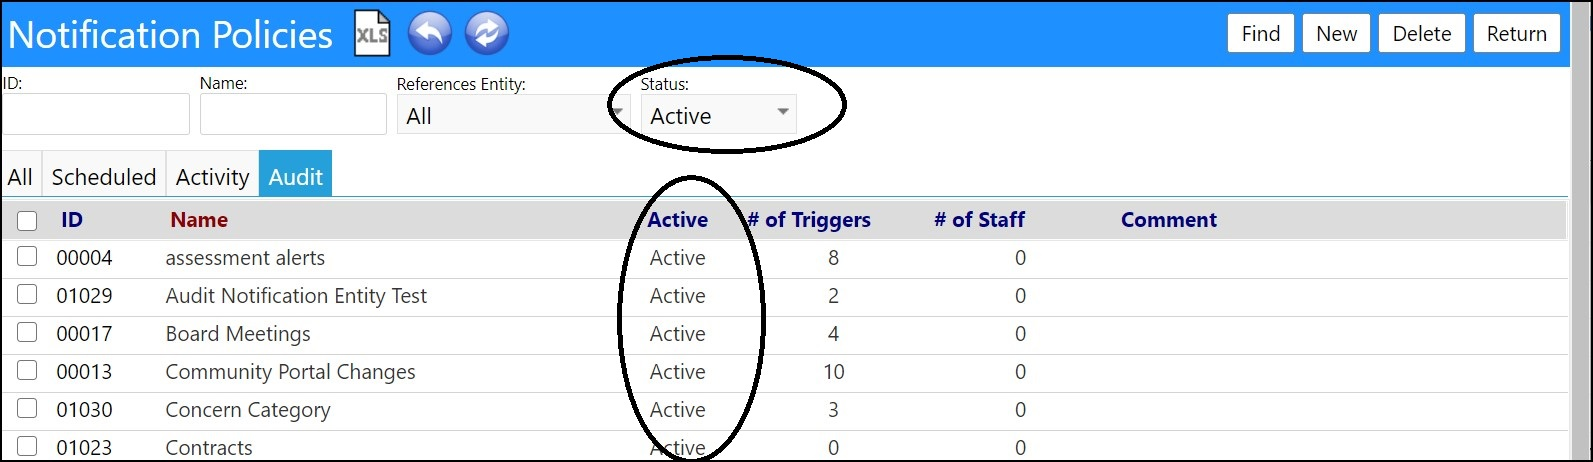Viewport: 1593px width, 462px height.
Task: Expand the References Entity dropdown
Action: (x=513, y=115)
